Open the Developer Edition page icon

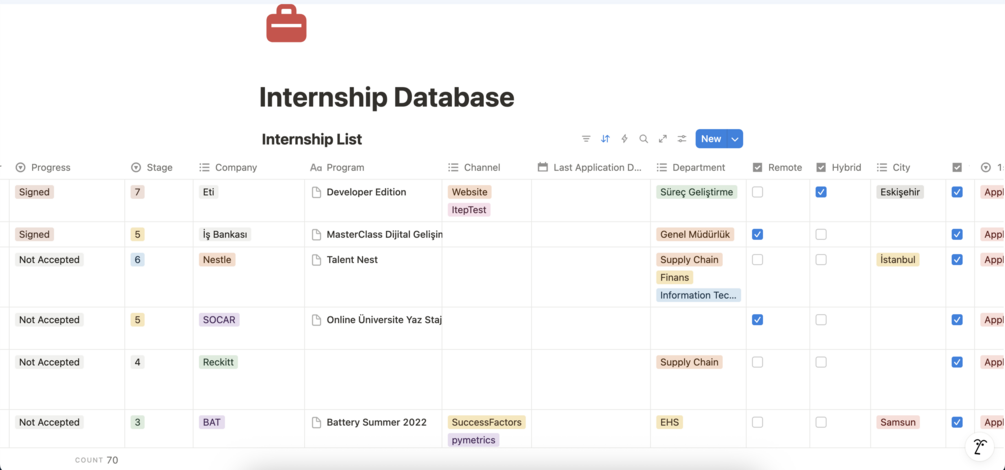coord(316,192)
